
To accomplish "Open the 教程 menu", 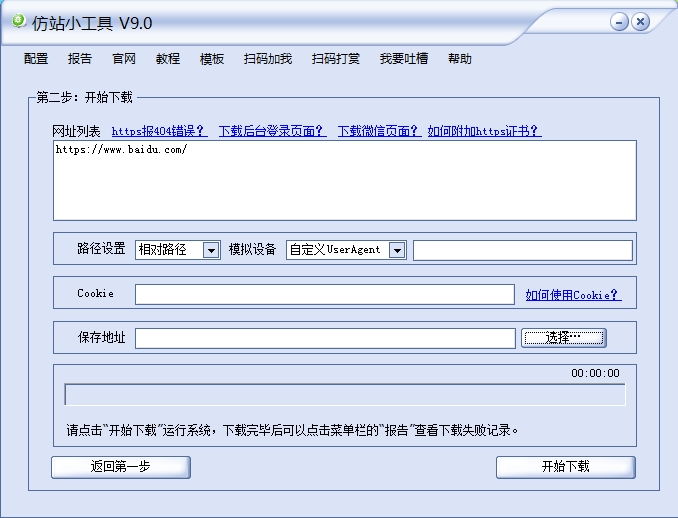I will pos(168,59).
